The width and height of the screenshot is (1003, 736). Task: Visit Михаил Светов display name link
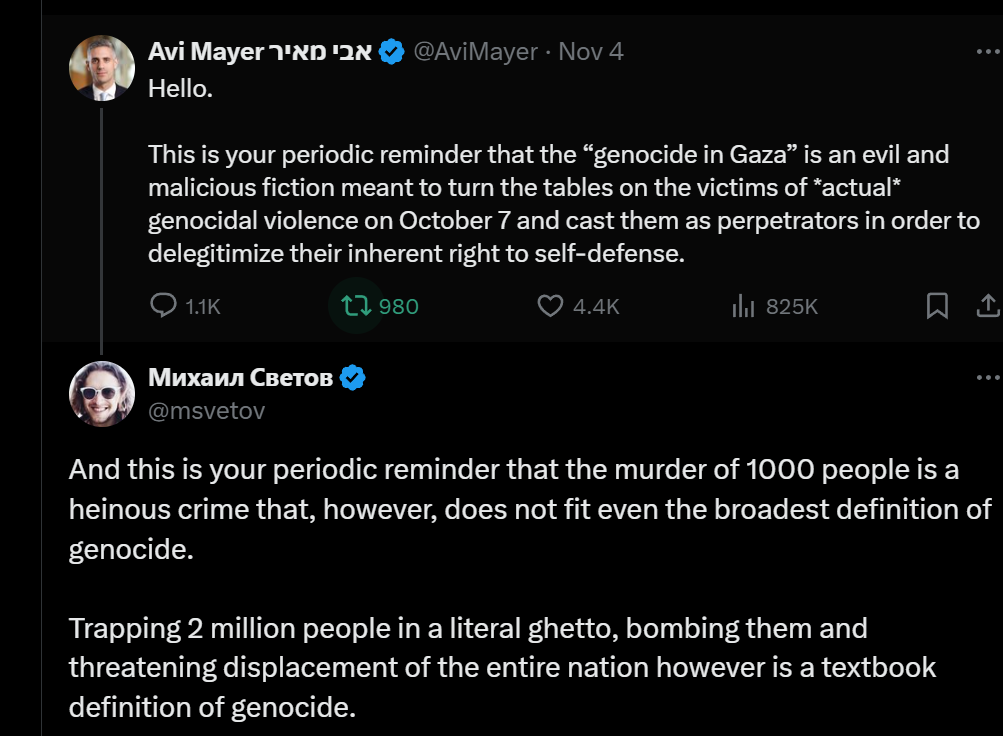pos(241,377)
